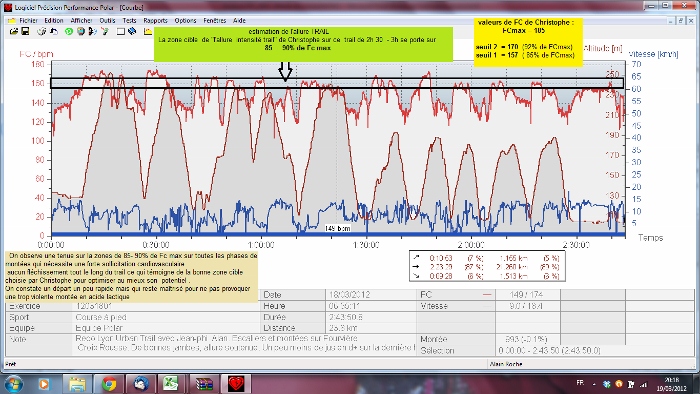700x394 pixels.
Task: Click the green circular toolbar icon
Action: (69, 31)
